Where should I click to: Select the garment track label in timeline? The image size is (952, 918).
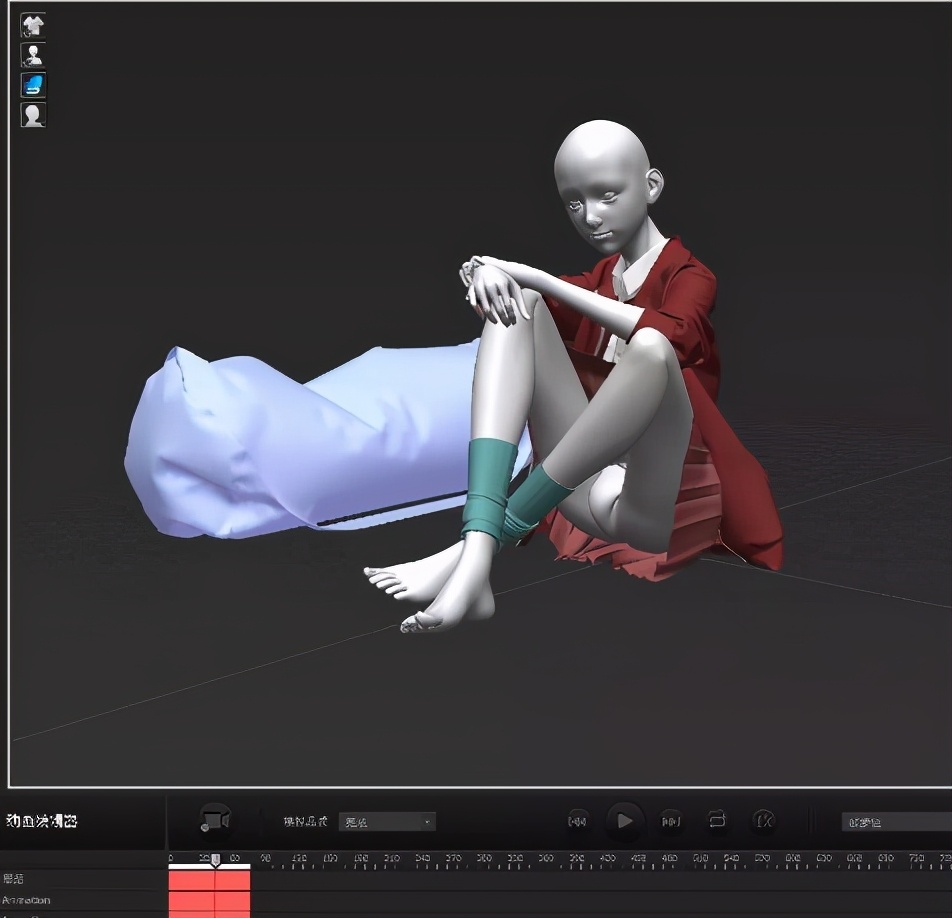coord(14,879)
